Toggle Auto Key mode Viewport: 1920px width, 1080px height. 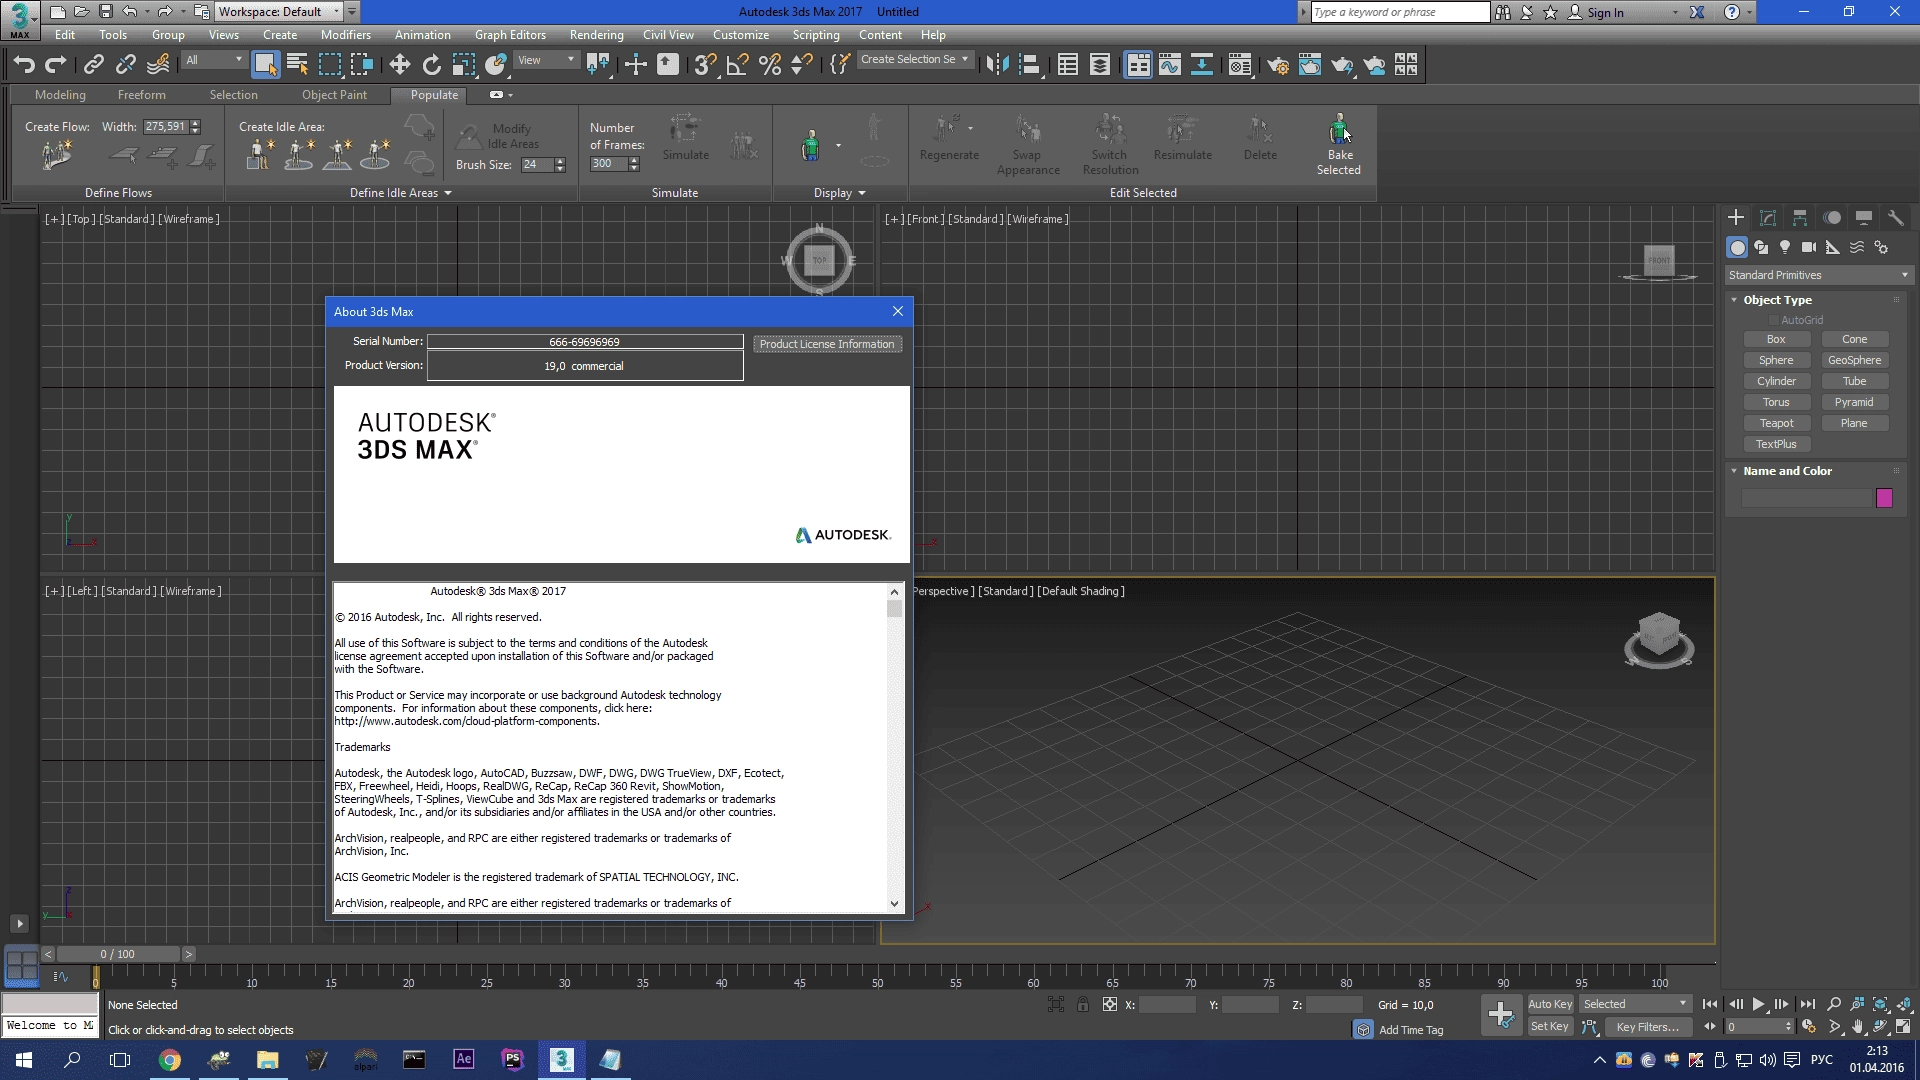tap(1550, 1004)
